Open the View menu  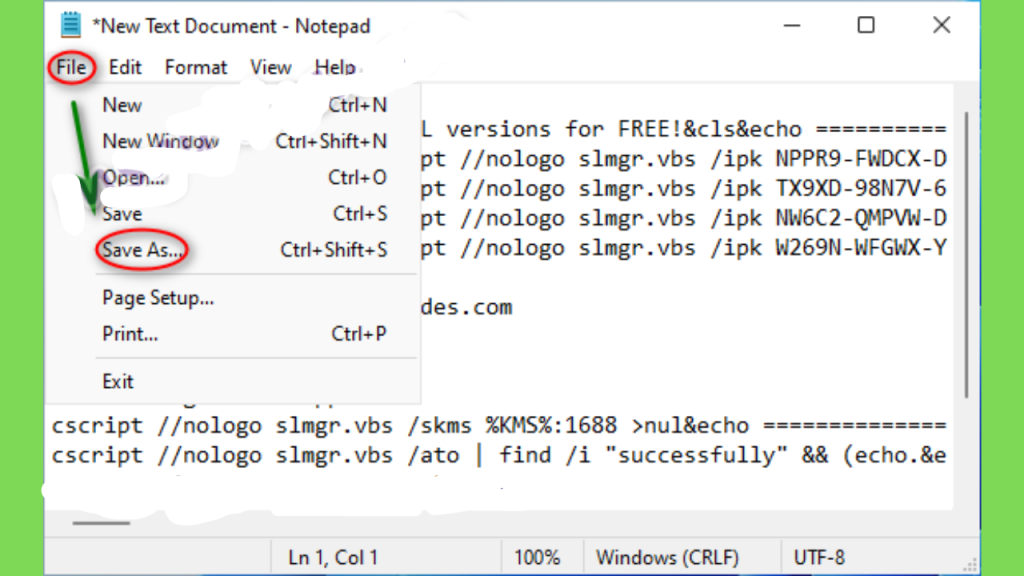pyautogui.click(x=270, y=67)
